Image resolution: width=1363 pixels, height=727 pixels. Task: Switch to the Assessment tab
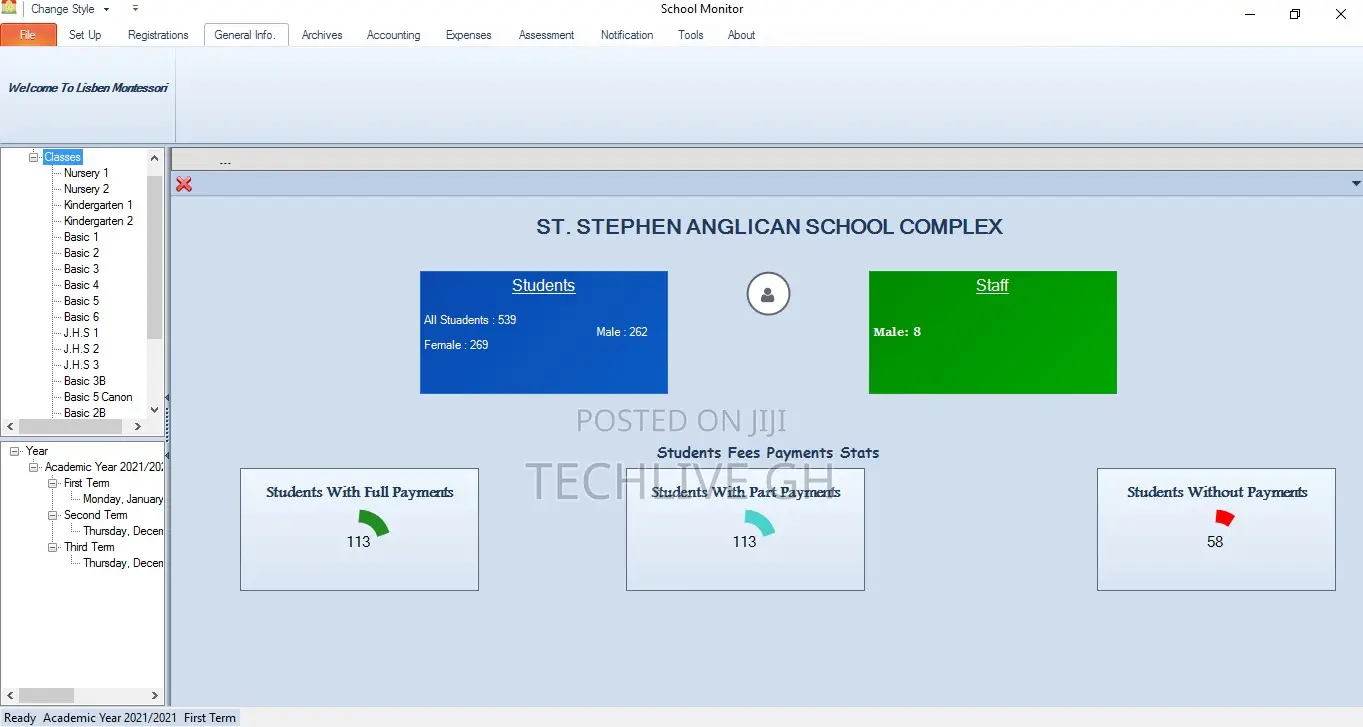[x=546, y=35]
